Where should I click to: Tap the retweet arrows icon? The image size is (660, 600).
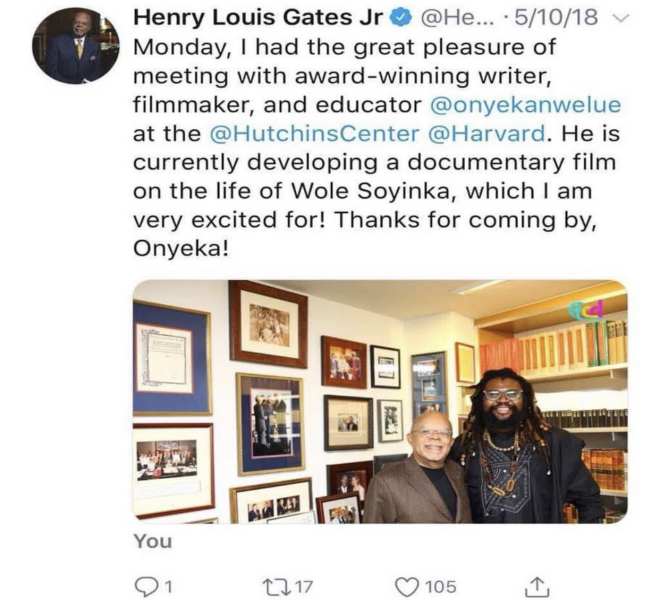click(x=276, y=585)
